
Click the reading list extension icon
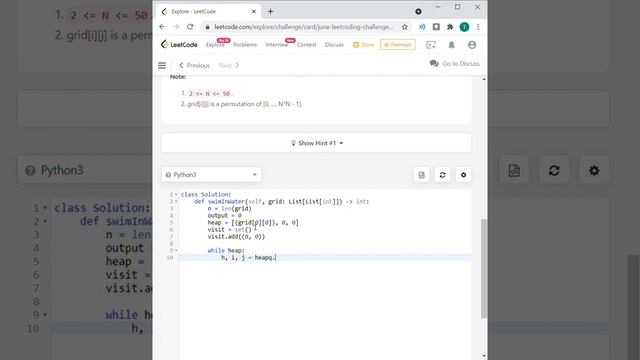(x=436, y=27)
